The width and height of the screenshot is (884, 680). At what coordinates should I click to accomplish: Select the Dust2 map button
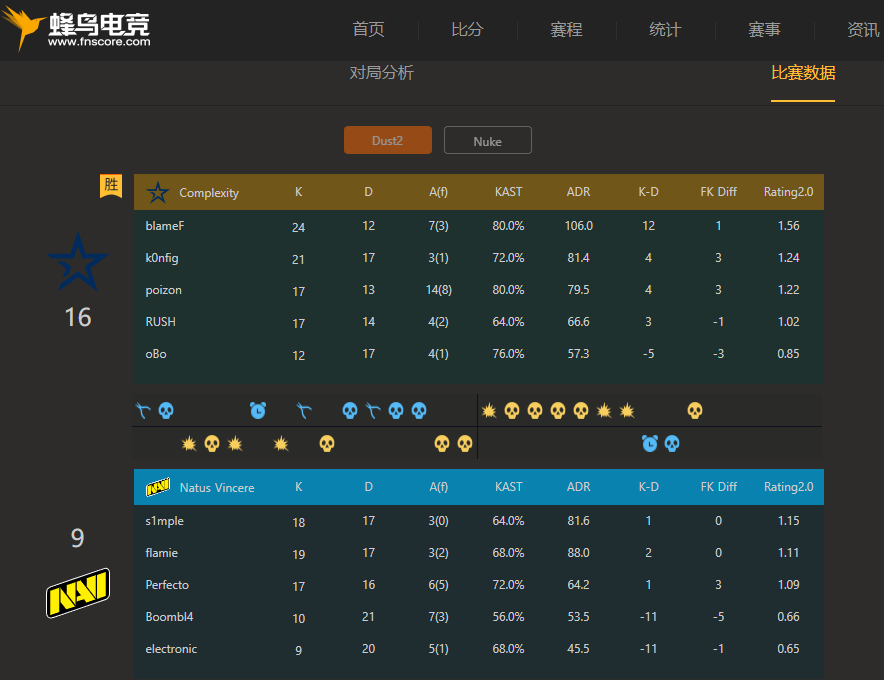(388, 140)
